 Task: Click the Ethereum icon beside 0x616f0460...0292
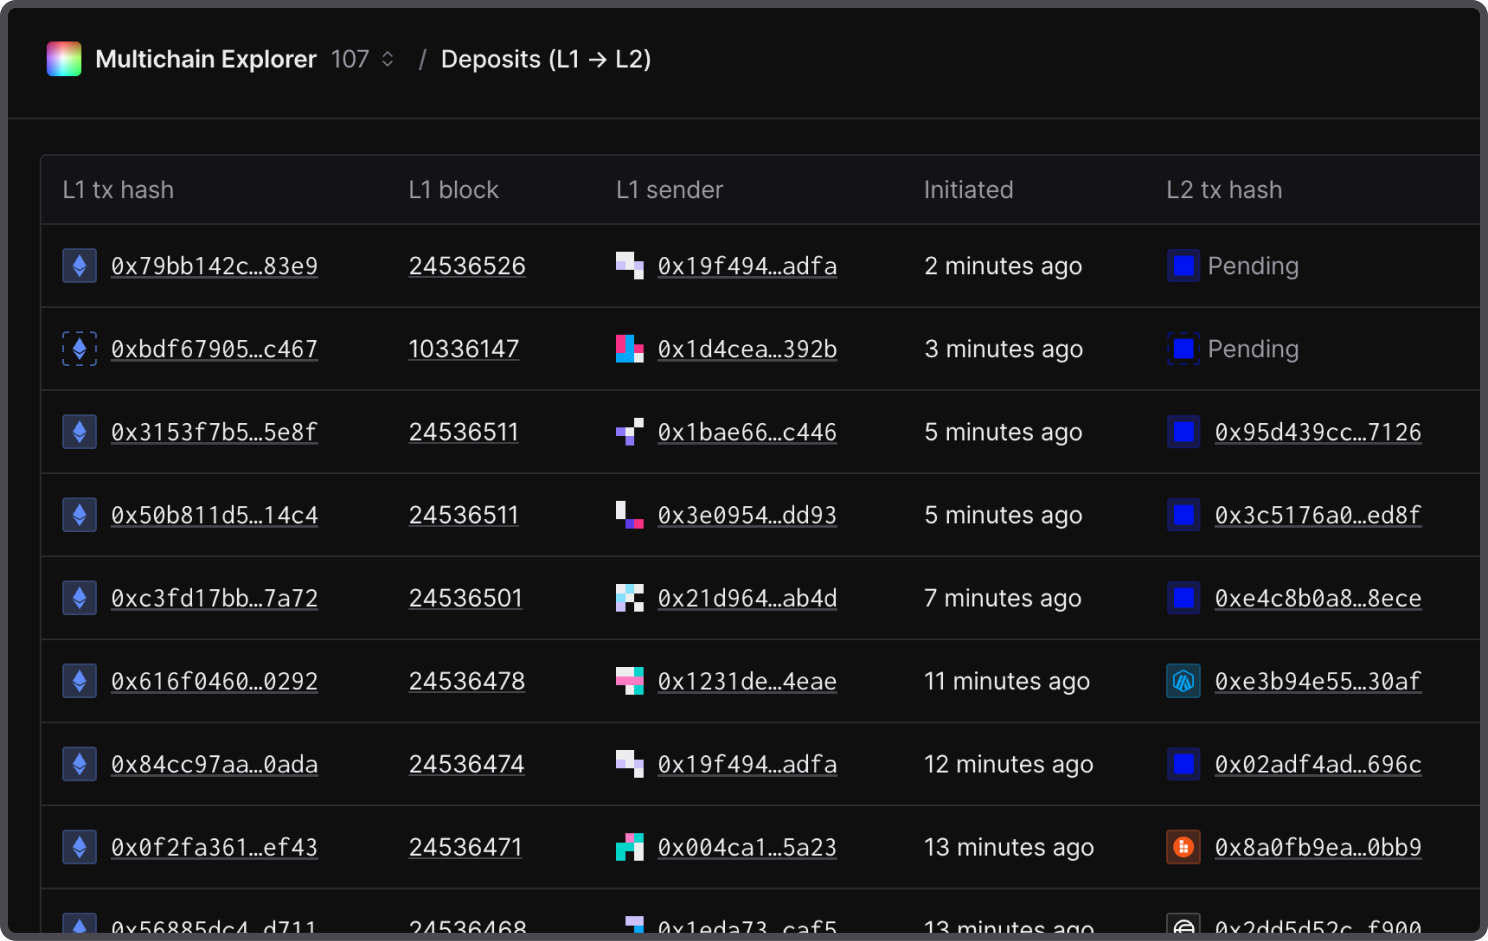tap(80, 682)
